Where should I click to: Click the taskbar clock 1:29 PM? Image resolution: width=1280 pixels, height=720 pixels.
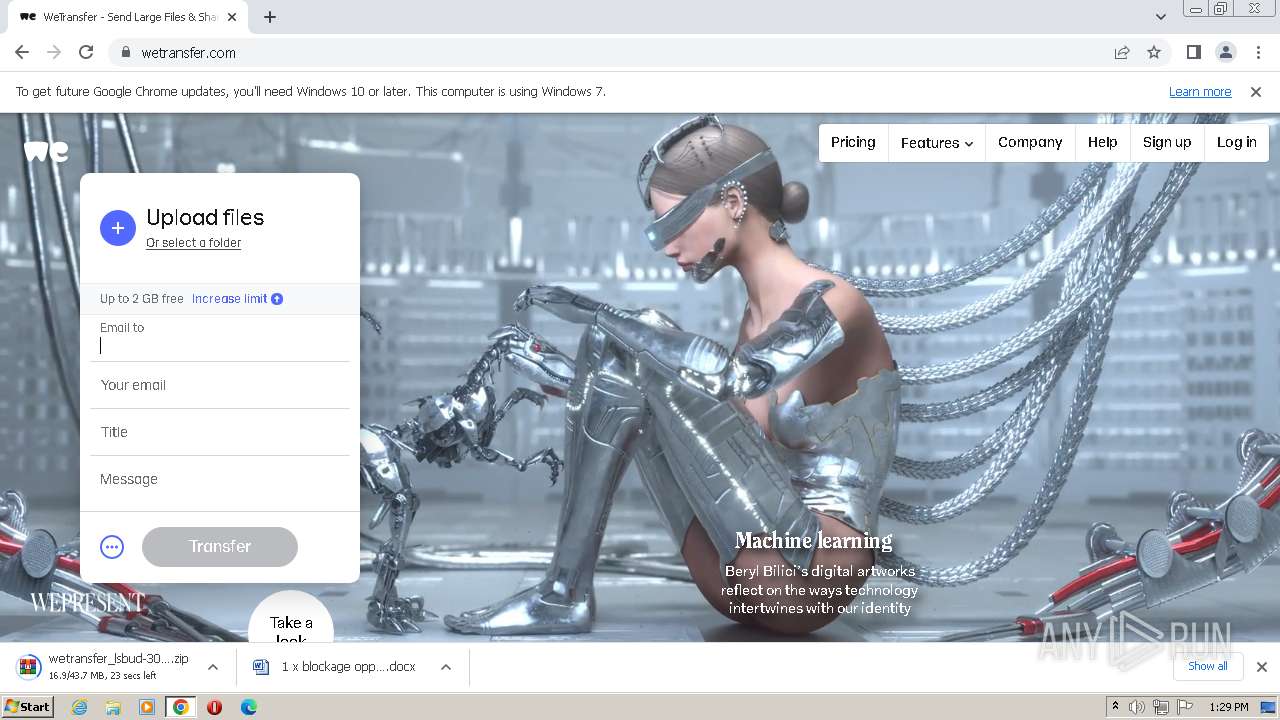[x=1229, y=707]
